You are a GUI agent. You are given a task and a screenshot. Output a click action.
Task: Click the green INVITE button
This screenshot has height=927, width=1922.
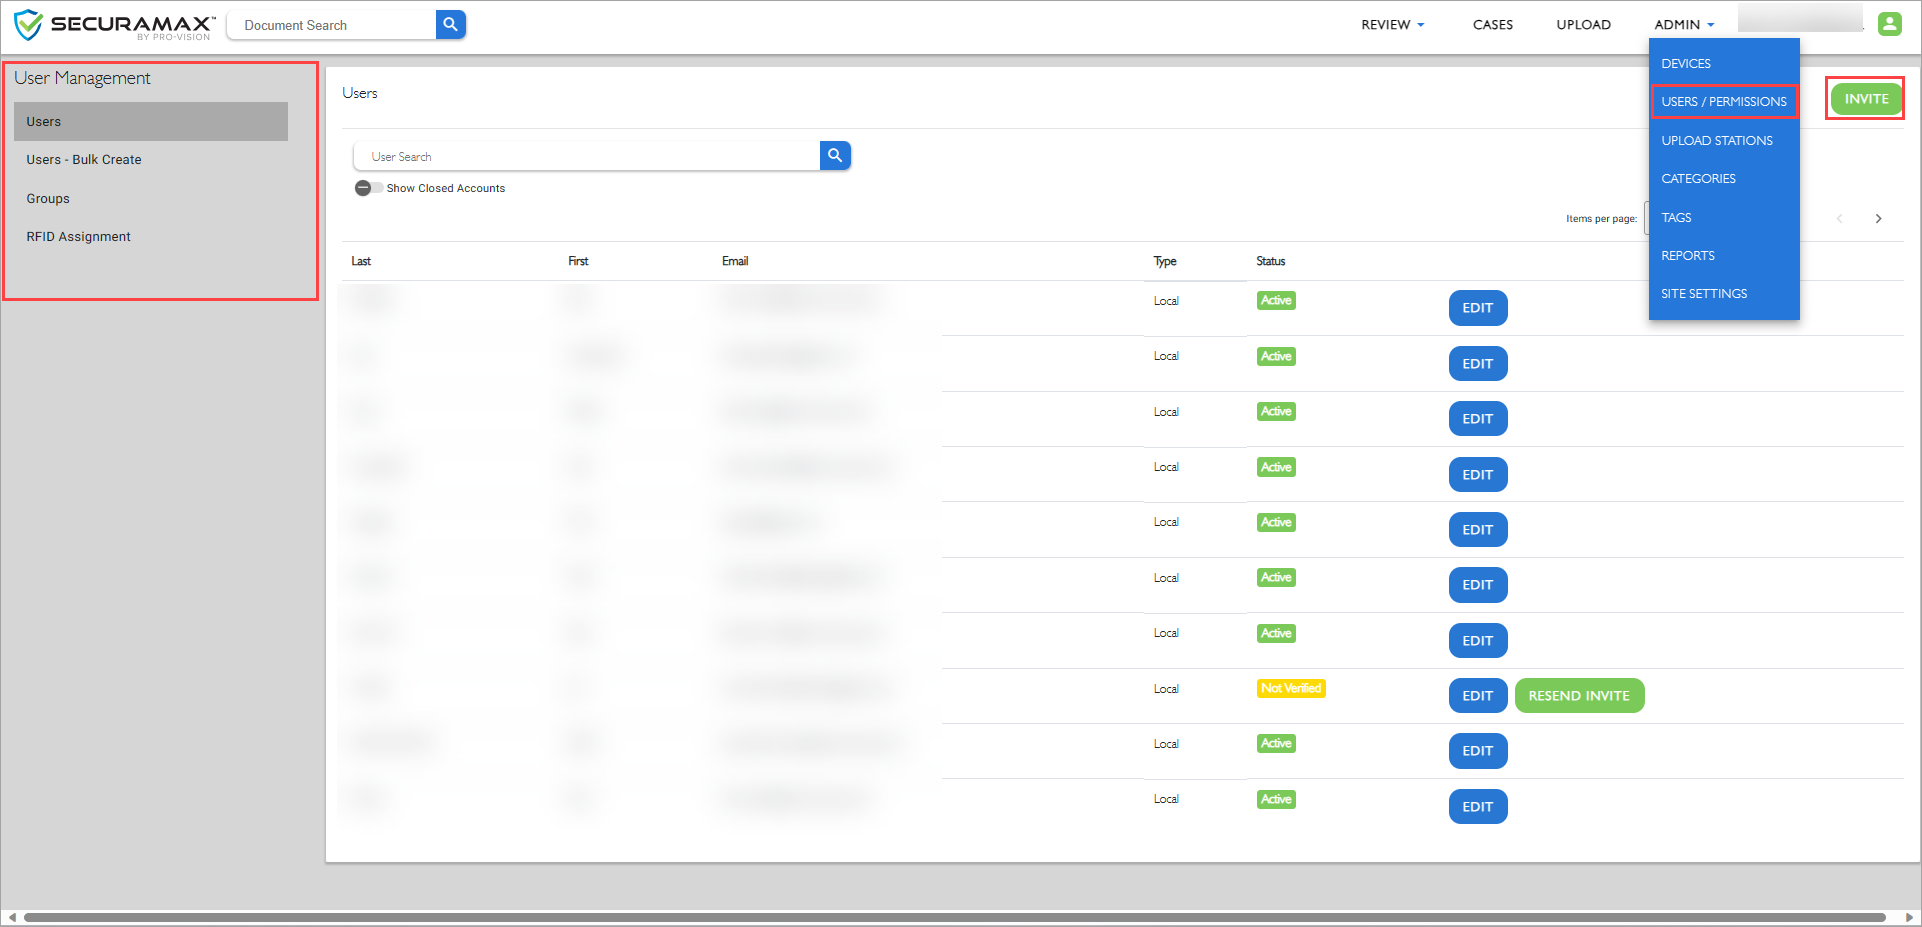[x=1864, y=98]
